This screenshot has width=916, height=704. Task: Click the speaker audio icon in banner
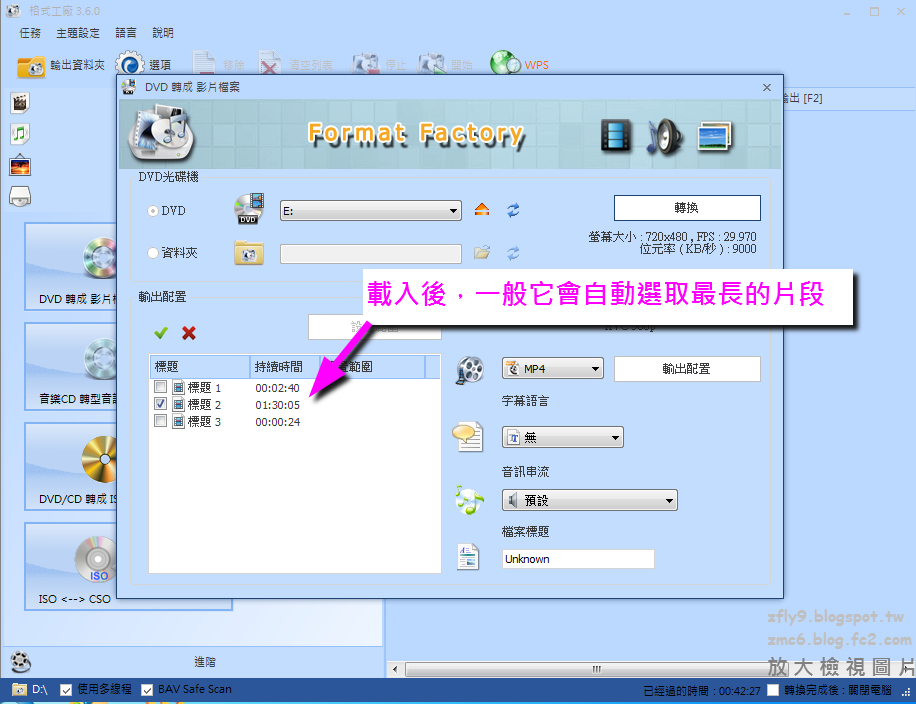click(664, 136)
